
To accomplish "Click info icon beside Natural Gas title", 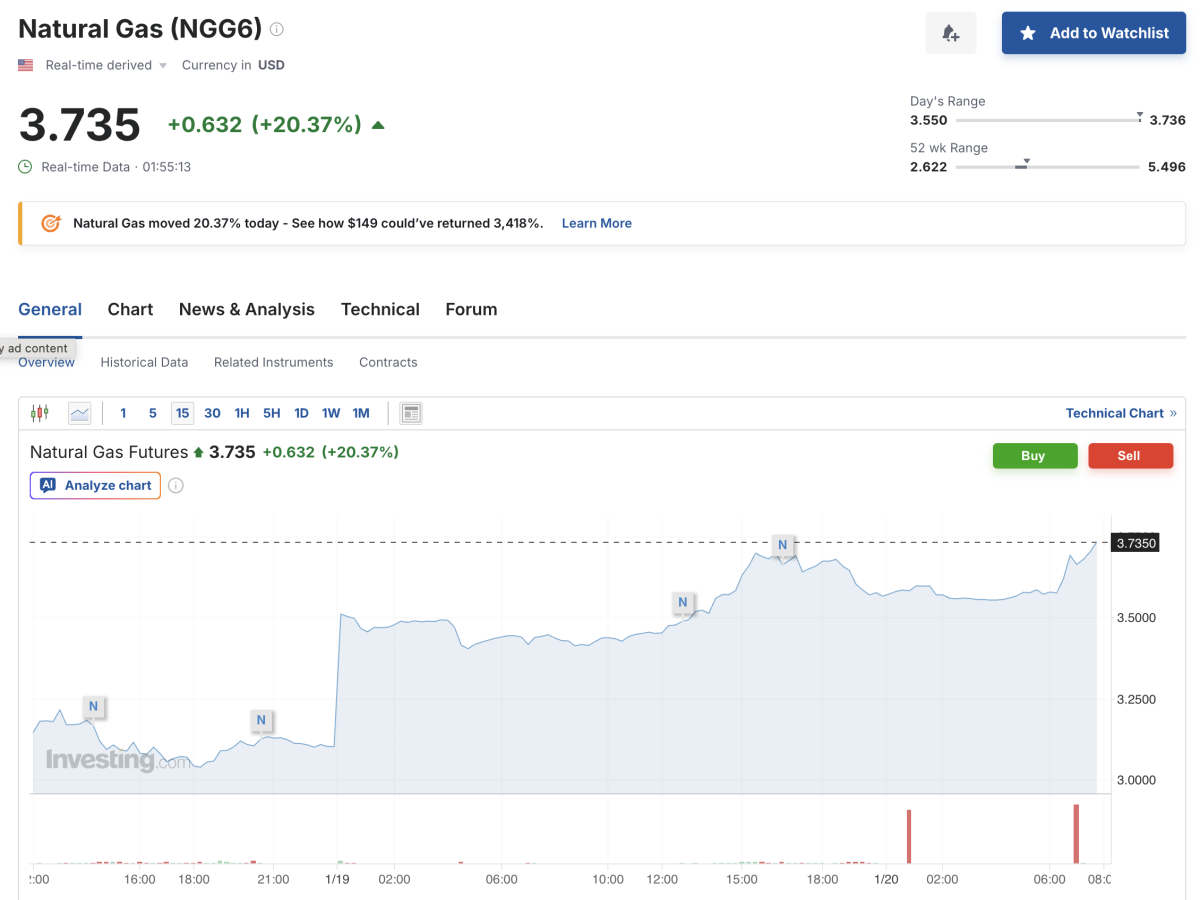I will pos(277,29).
